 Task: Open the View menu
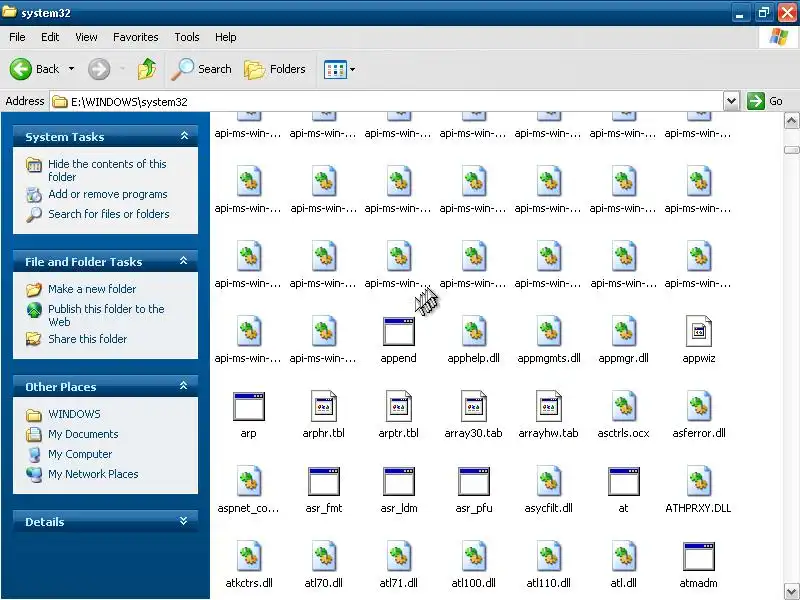(x=86, y=37)
